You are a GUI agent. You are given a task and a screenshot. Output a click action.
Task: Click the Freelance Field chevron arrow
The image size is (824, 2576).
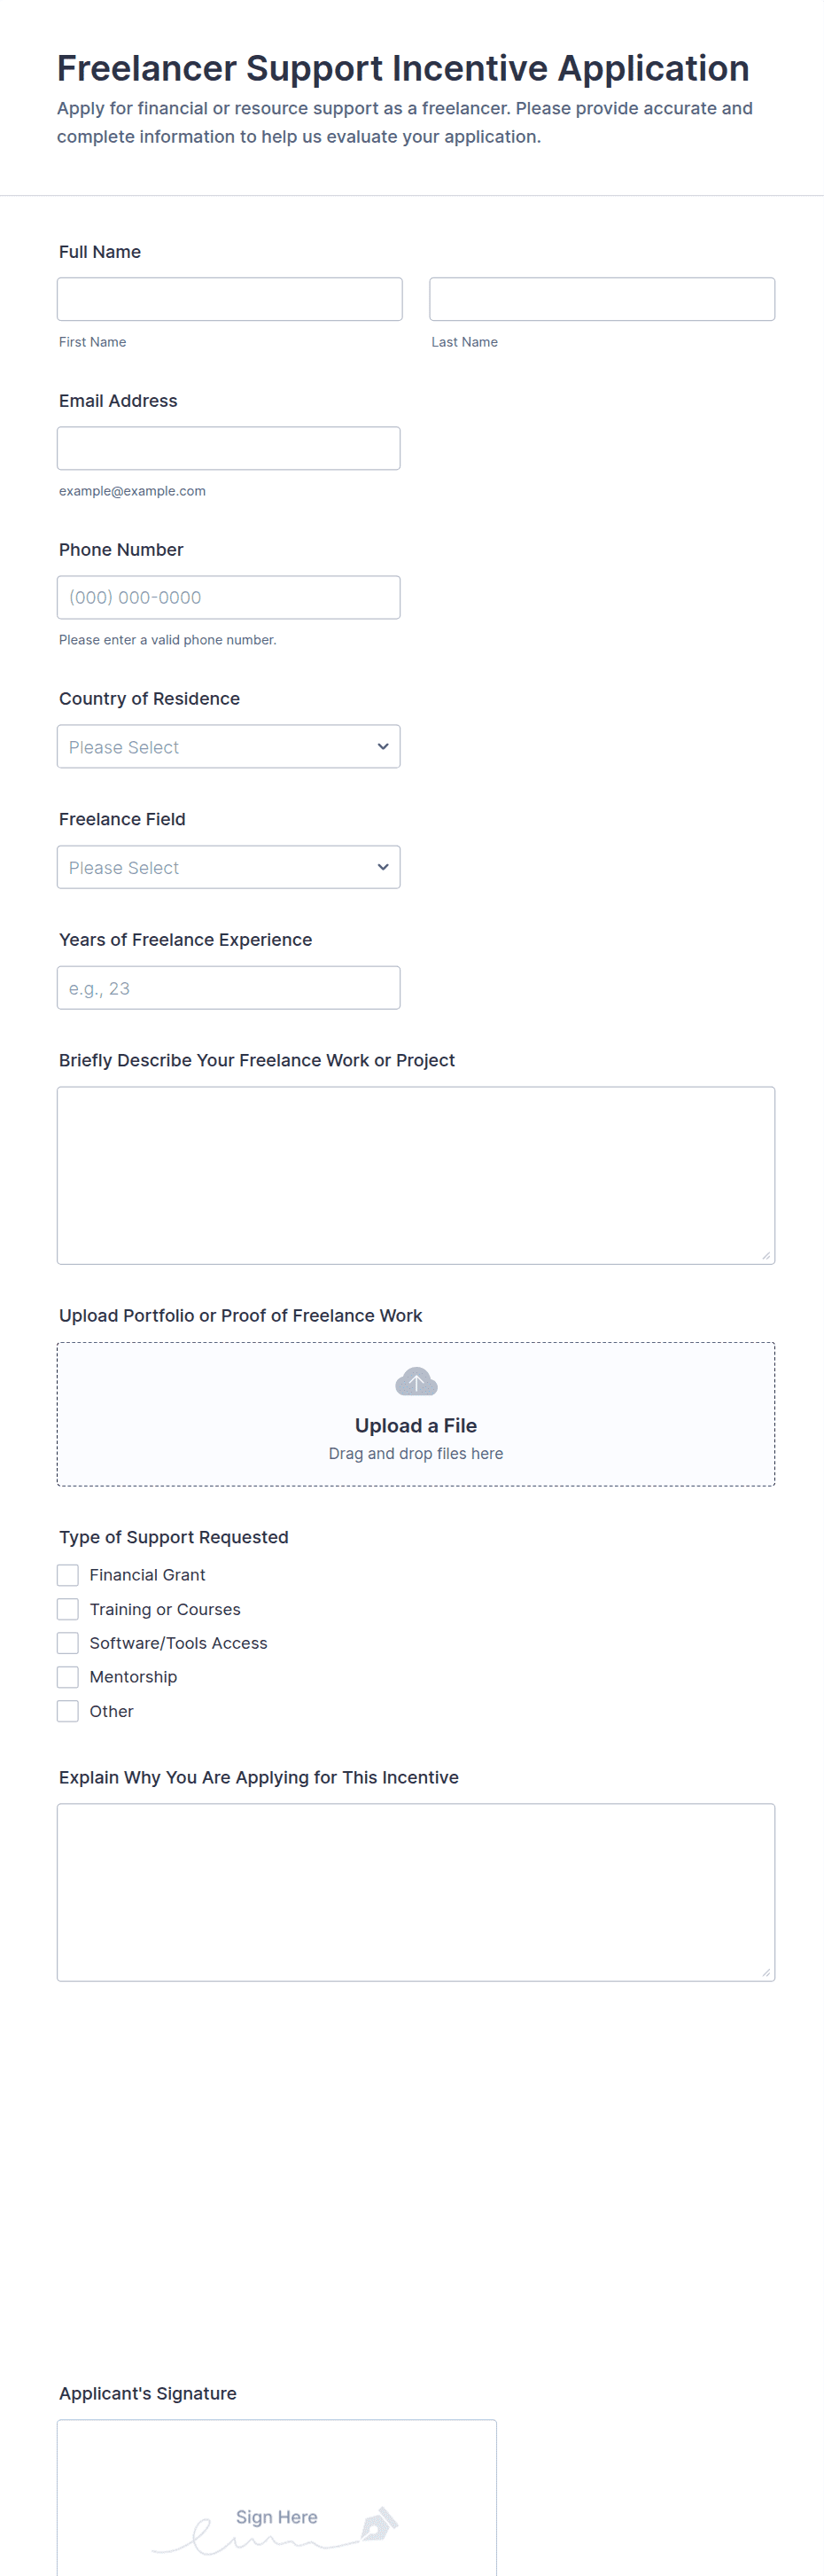(383, 867)
